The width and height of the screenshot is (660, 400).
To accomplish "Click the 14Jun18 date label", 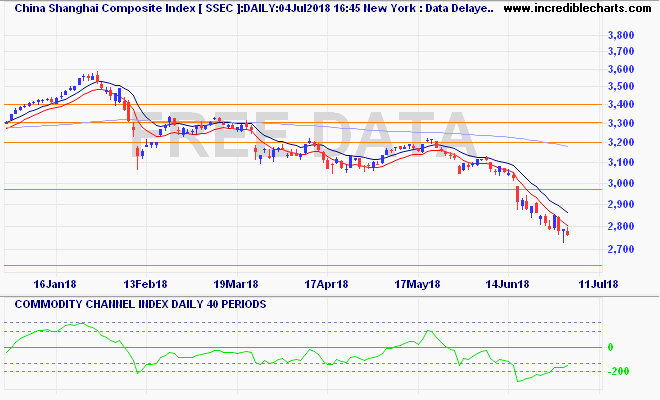I will [505, 284].
